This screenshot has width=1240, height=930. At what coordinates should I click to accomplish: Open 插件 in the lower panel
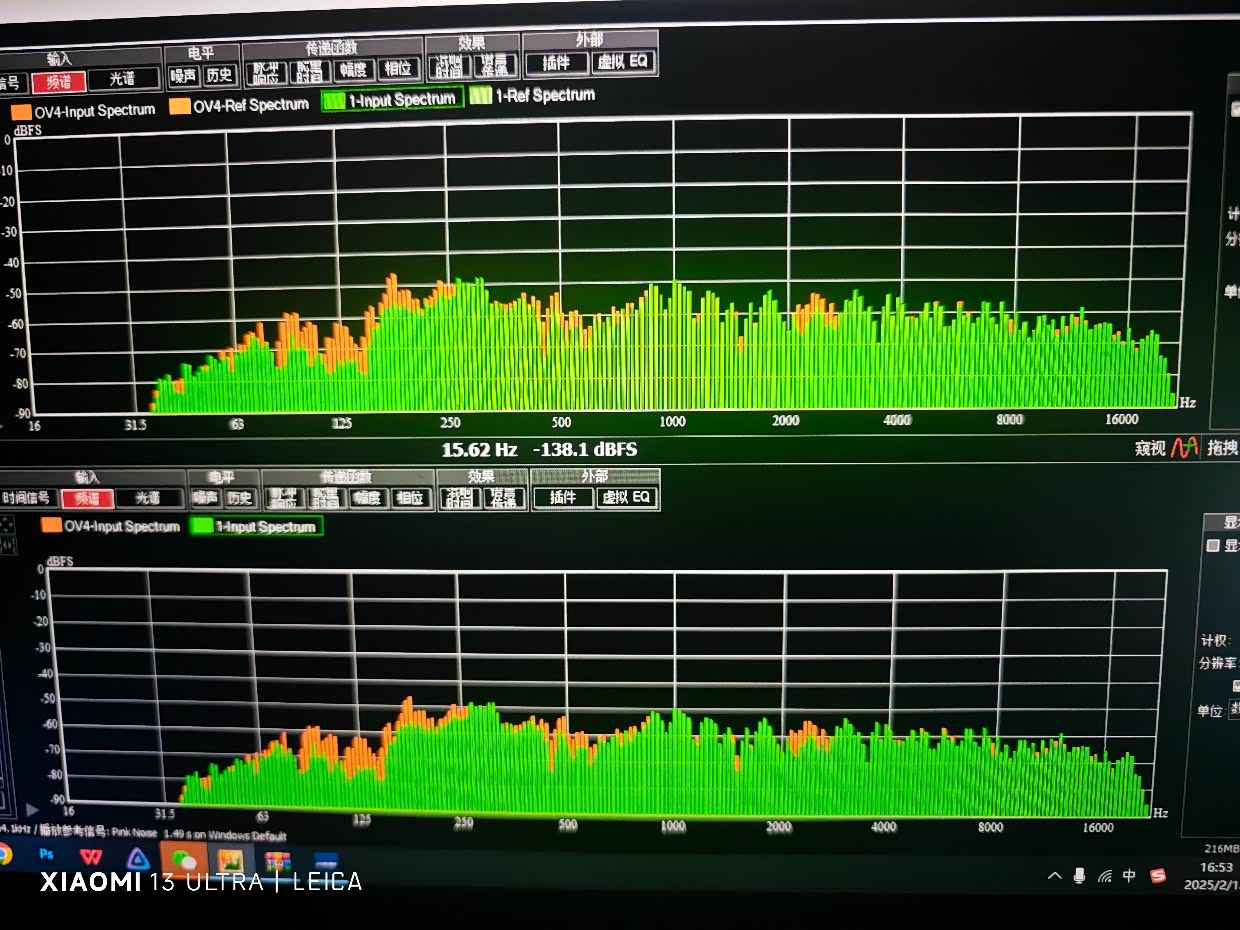pos(563,497)
